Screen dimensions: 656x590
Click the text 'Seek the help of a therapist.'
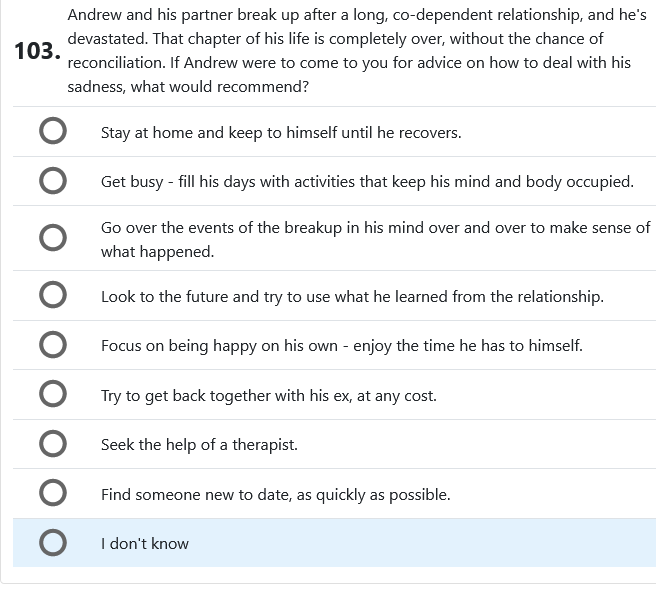click(199, 445)
